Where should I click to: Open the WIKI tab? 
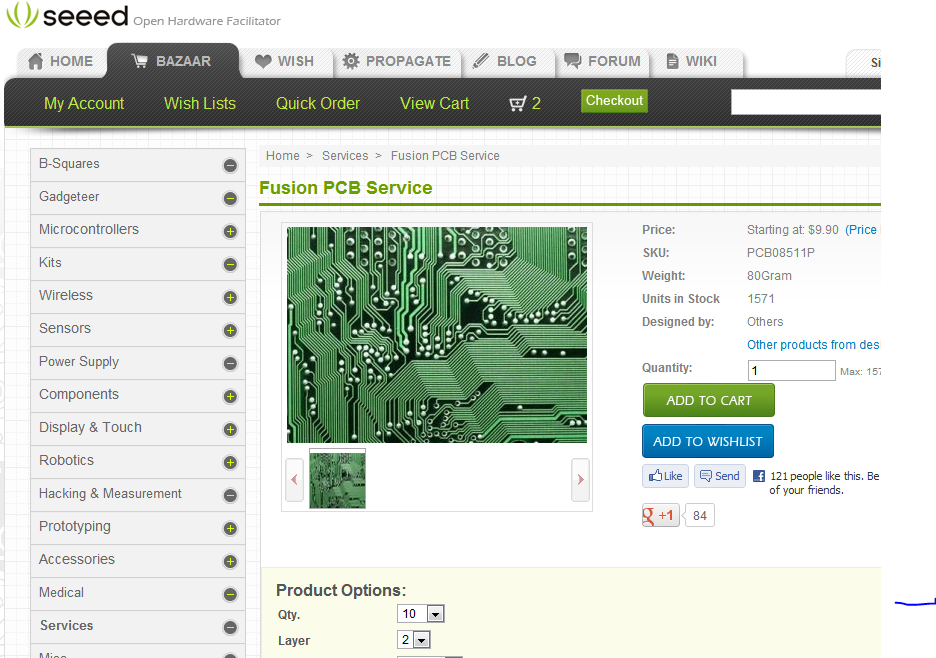(x=692, y=62)
